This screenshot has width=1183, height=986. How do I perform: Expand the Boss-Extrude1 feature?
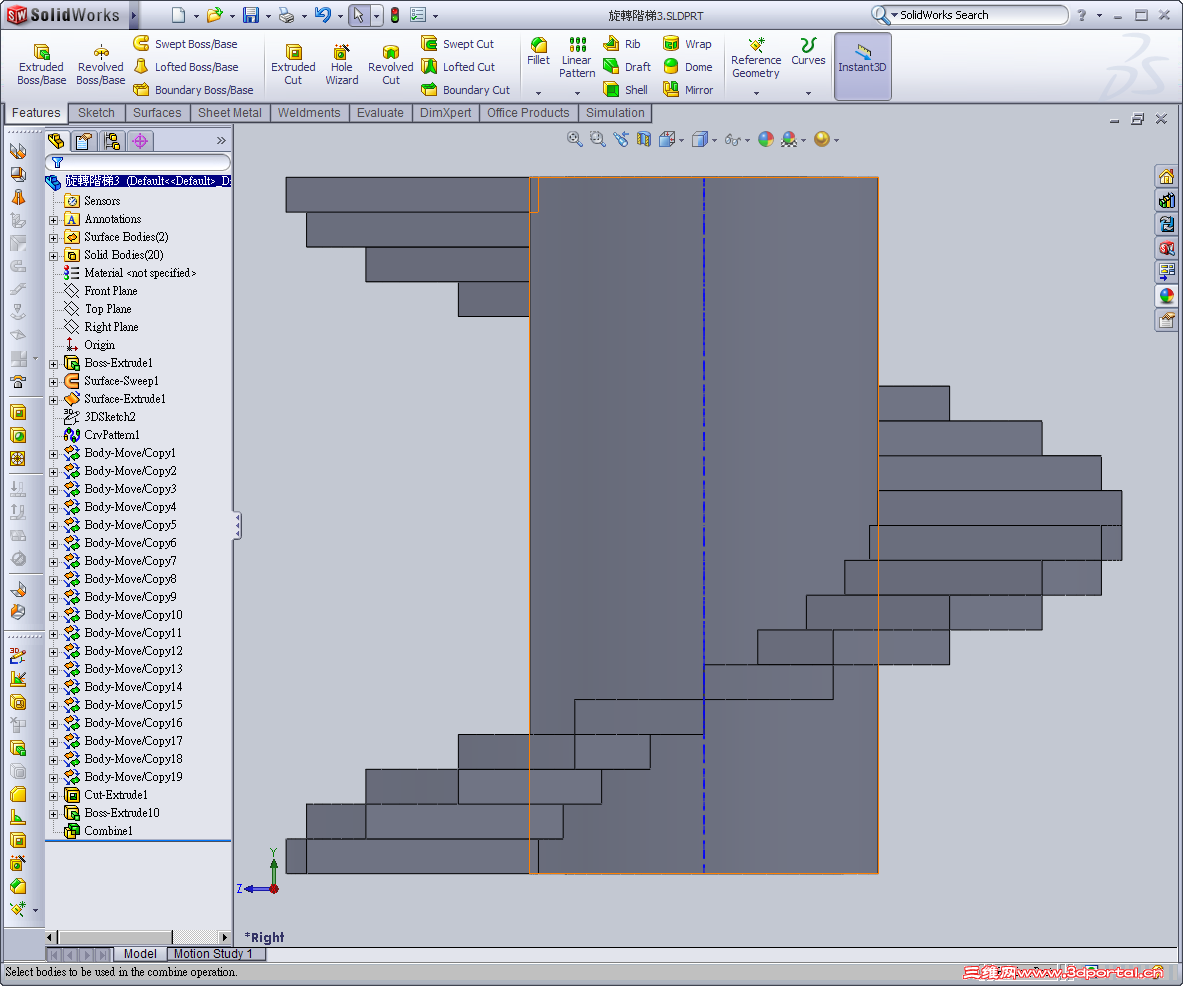pyautogui.click(x=54, y=364)
